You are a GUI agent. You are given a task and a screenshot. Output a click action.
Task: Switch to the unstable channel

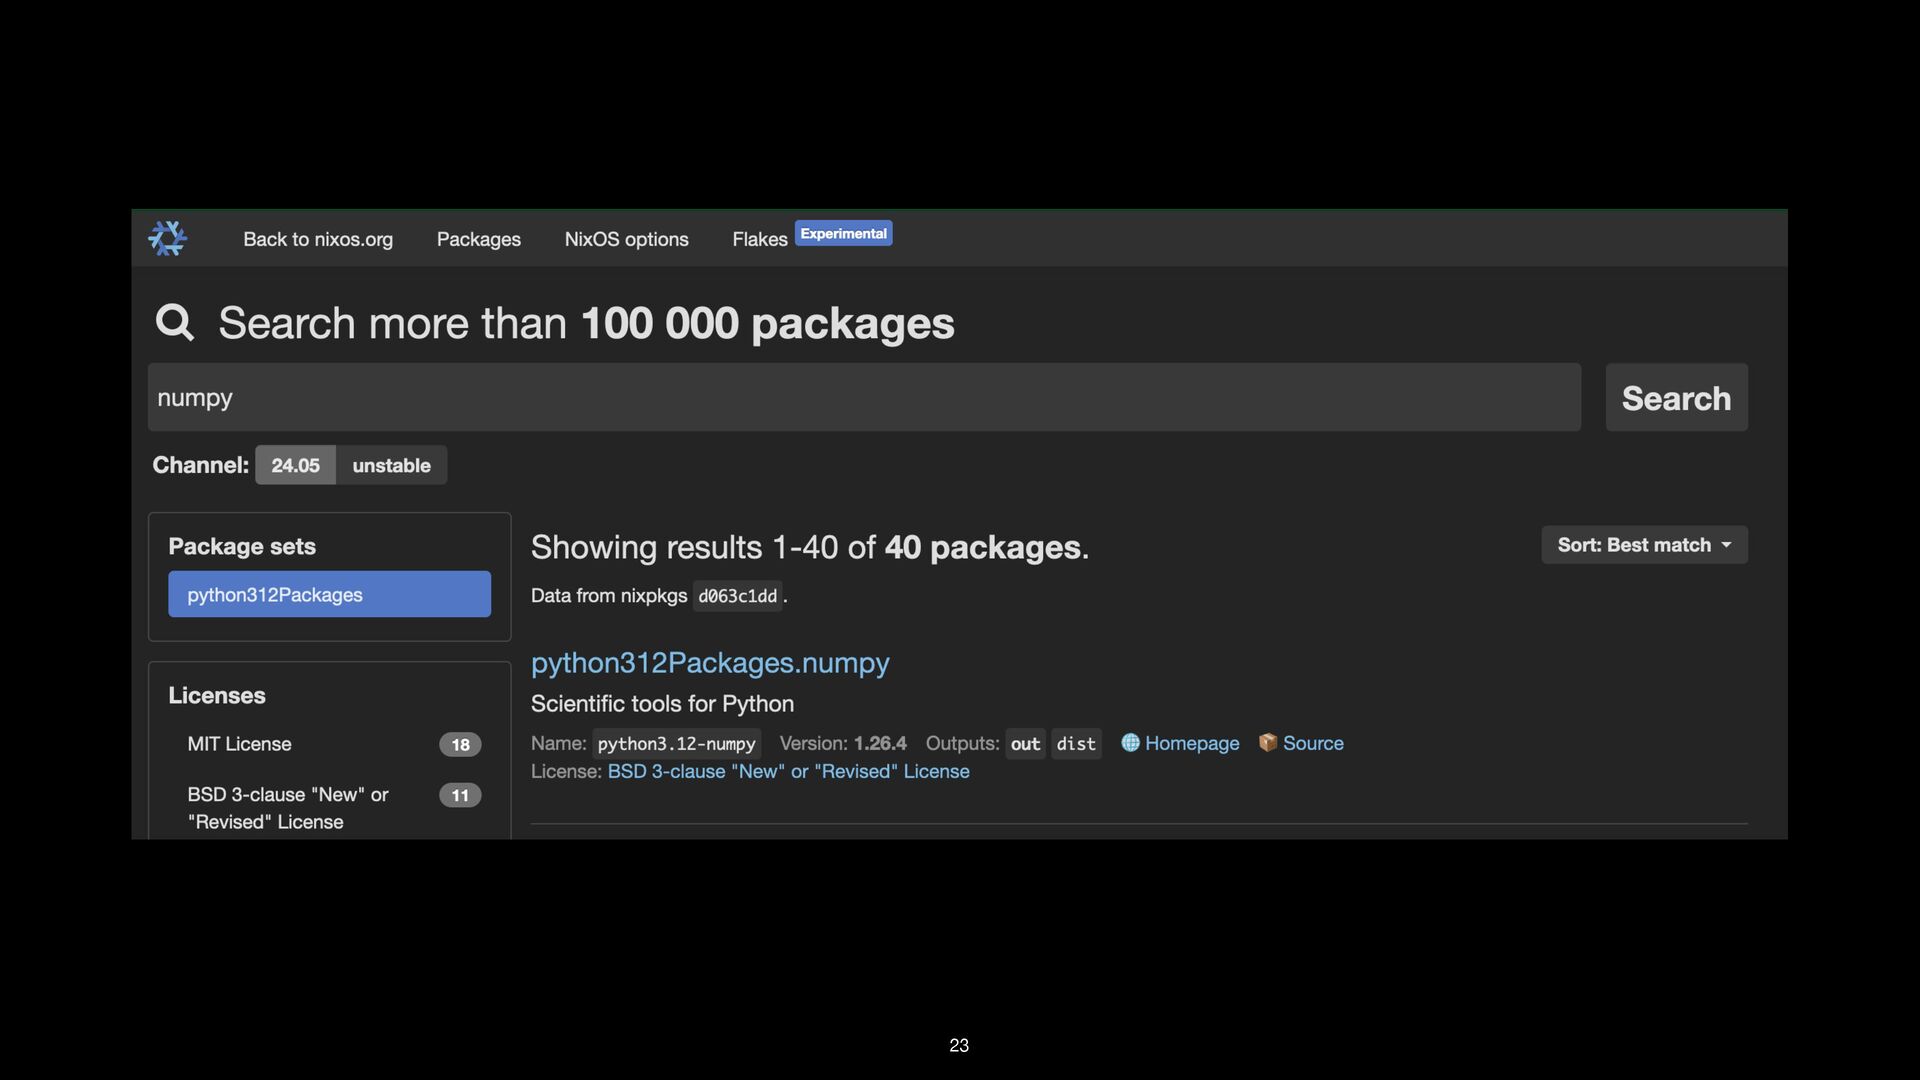tap(391, 465)
